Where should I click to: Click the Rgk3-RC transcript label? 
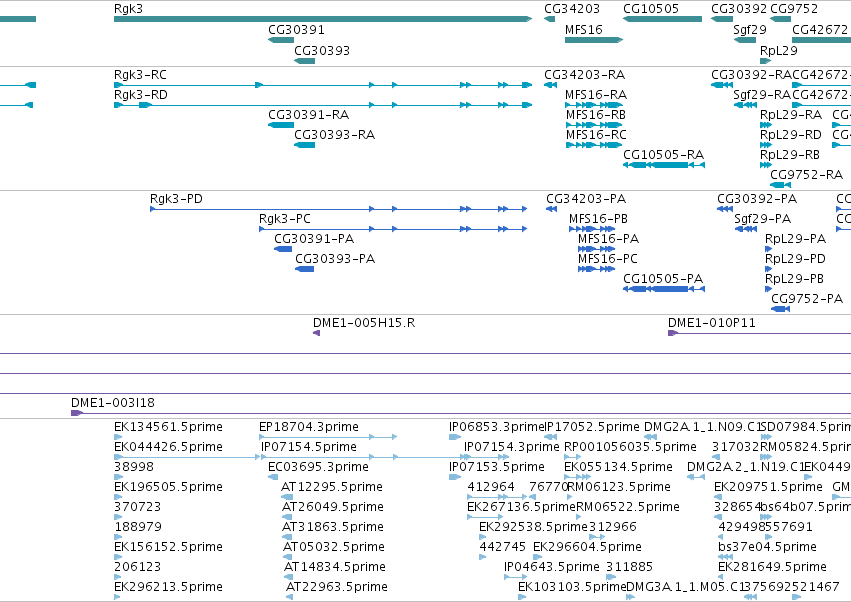[141, 74]
